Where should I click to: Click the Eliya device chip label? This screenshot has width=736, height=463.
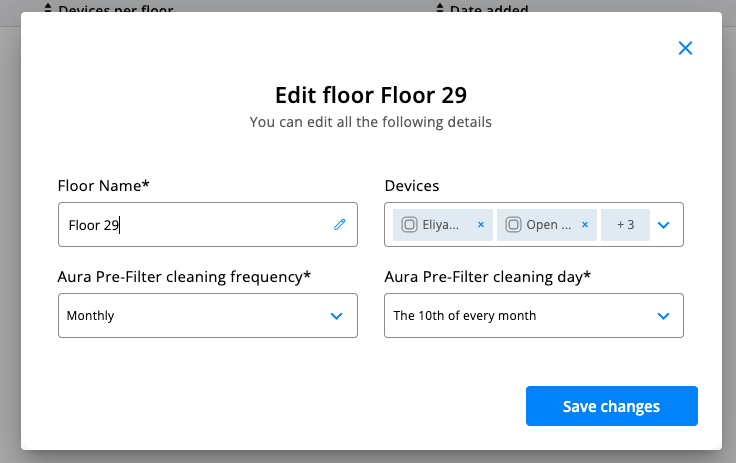point(444,225)
